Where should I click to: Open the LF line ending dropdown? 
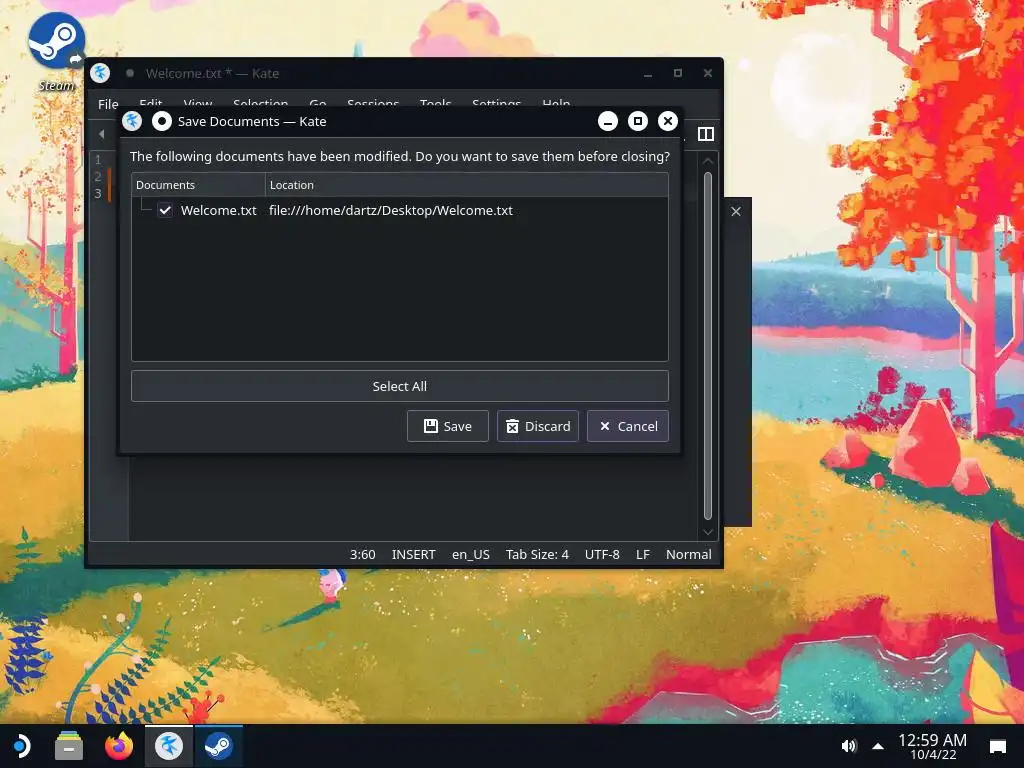coord(643,554)
